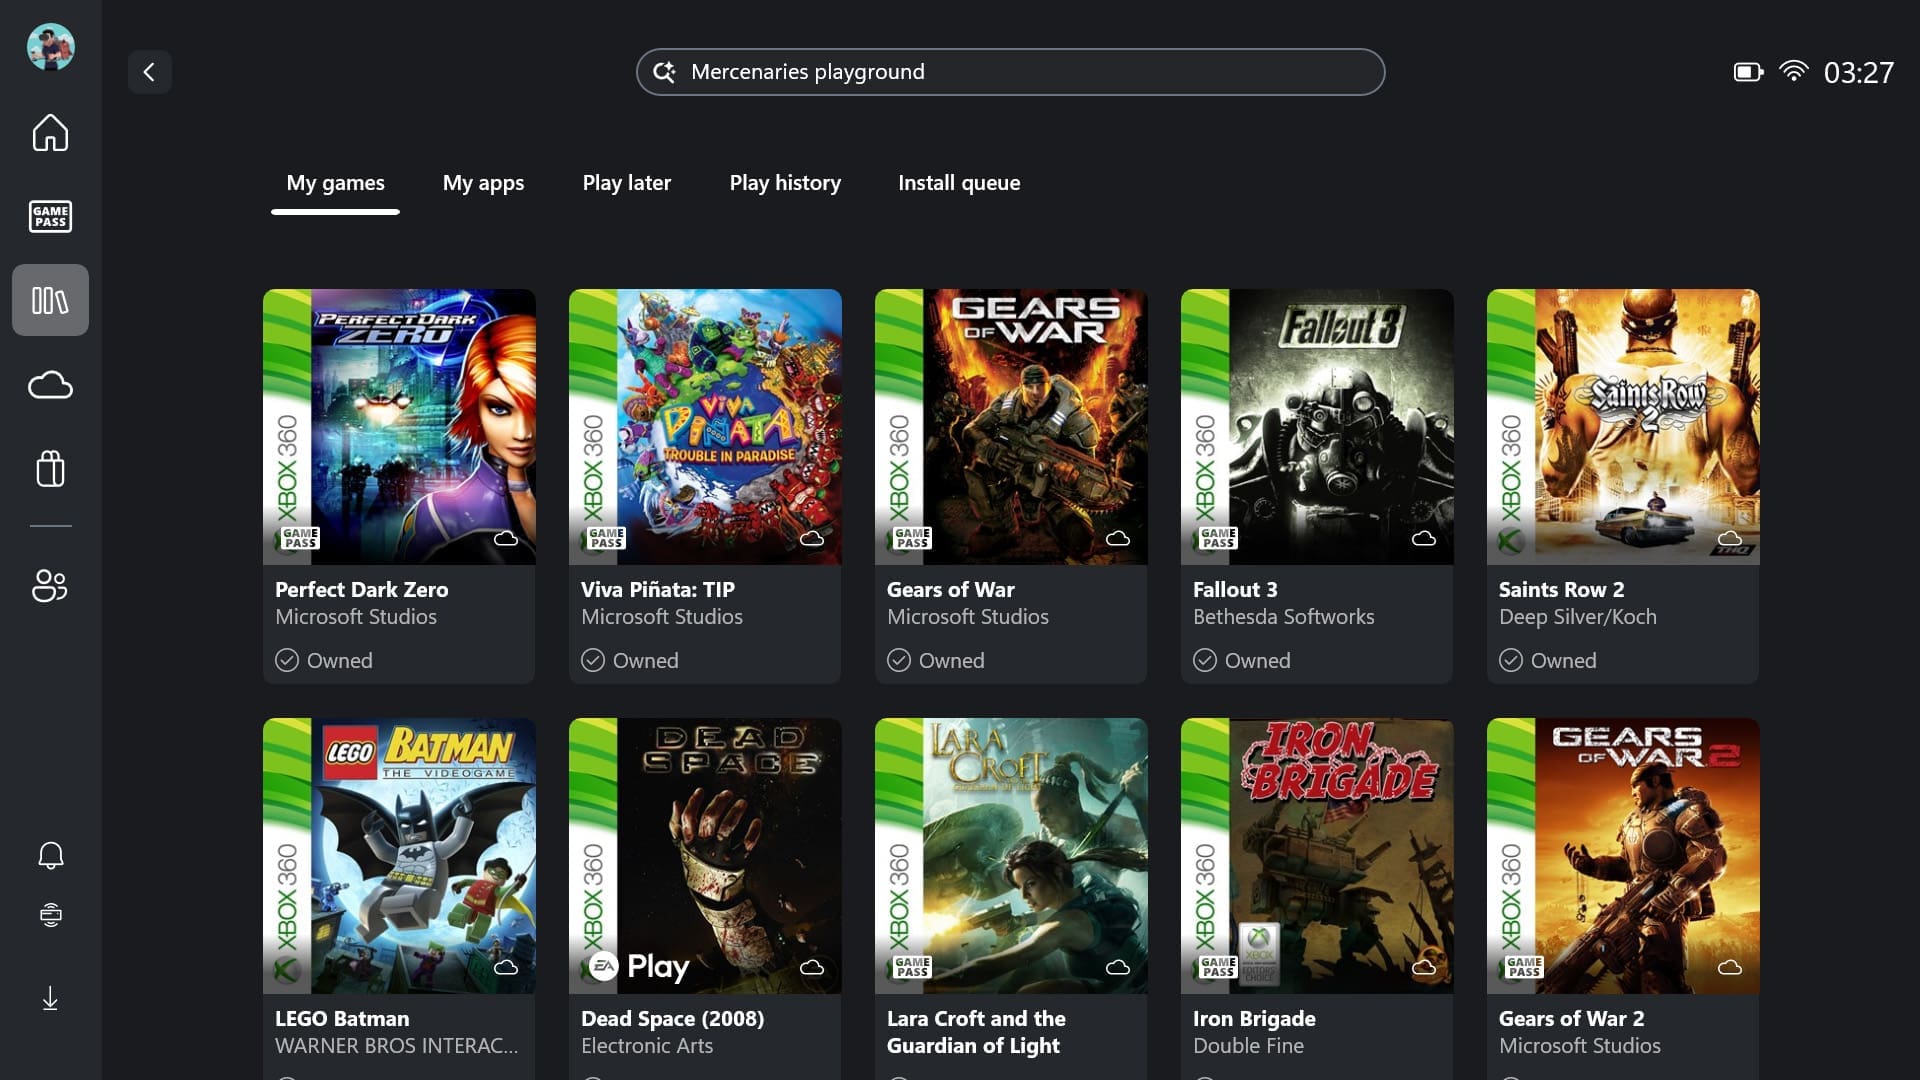Viewport: 1920px width, 1080px height.
Task: Click cloud icon on Gears of War cover
Action: [x=1118, y=539]
